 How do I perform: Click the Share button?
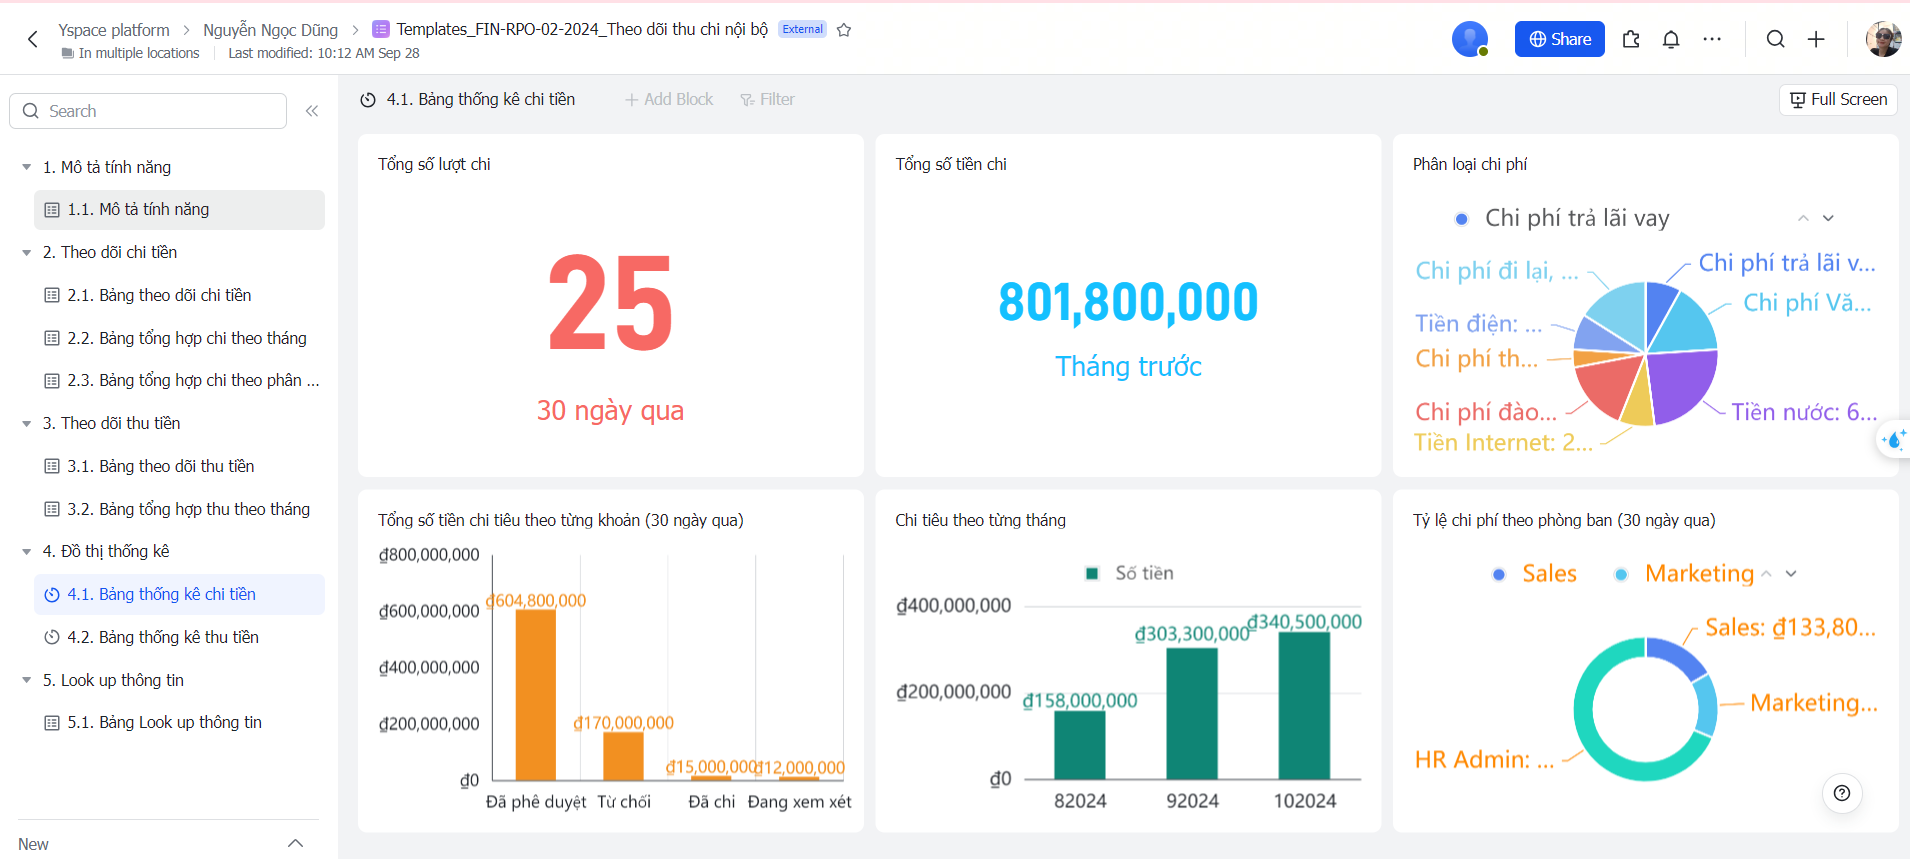(x=1559, y=39)
